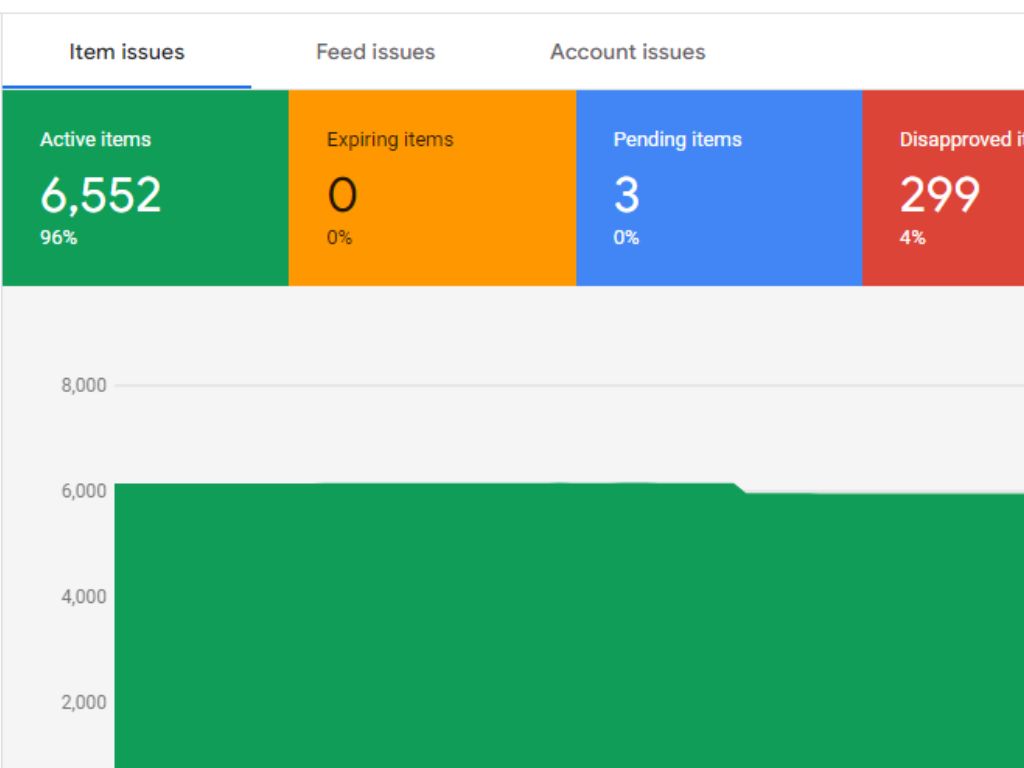
Task: Switch to the Item issues tab
Action: (126, 52)
